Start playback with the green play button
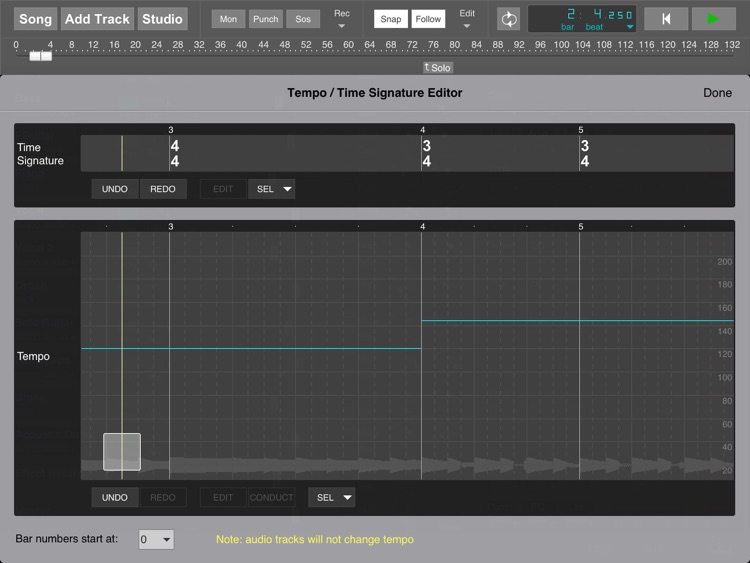Screen dimensions: 750x563 tap(714, 19)
